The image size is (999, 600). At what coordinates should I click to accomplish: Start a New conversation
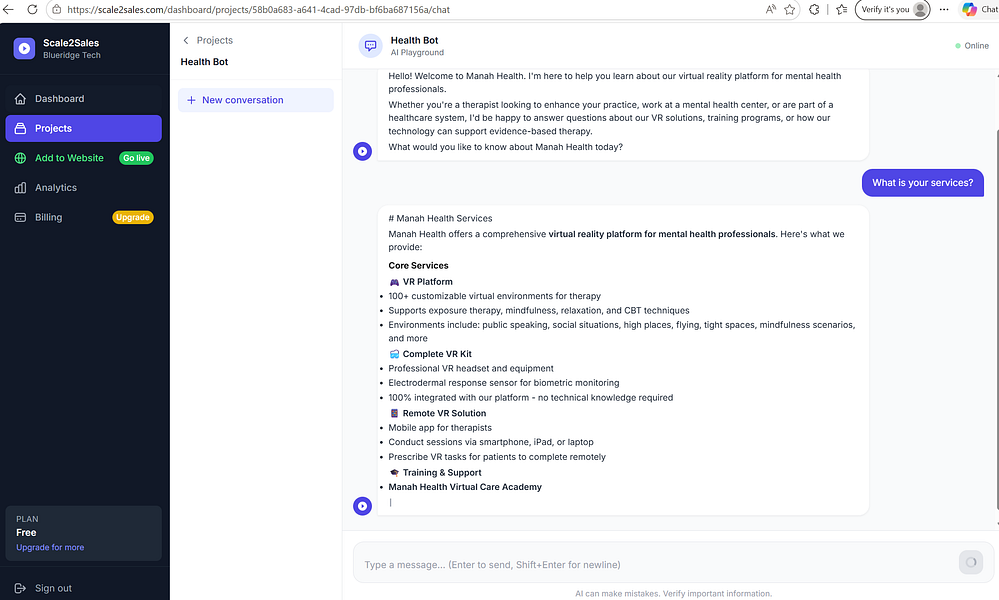[255, 100]
